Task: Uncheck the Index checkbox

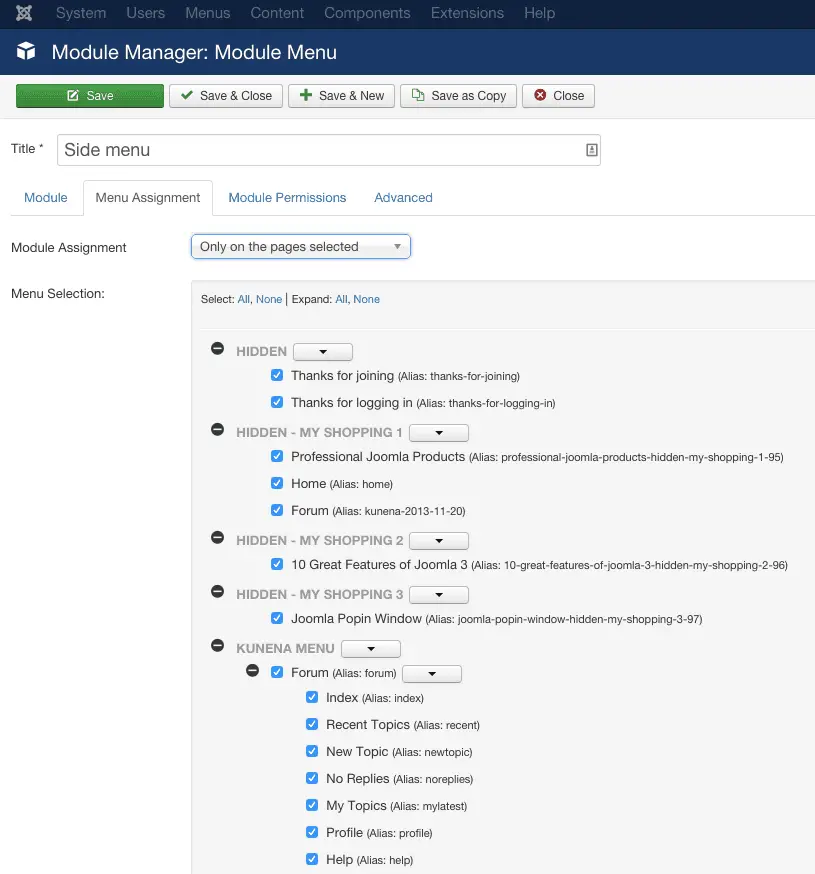Action: click(312, 697)
